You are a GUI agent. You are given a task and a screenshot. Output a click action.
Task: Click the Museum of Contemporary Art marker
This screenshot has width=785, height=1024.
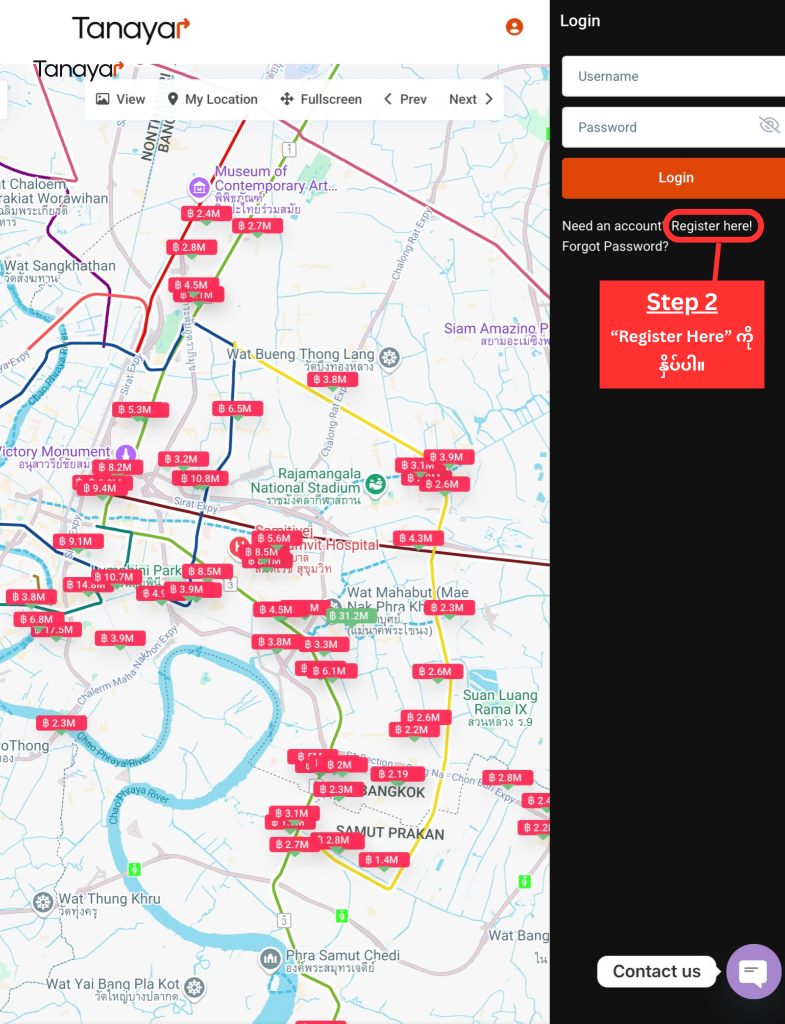click(x=199, y=186)
